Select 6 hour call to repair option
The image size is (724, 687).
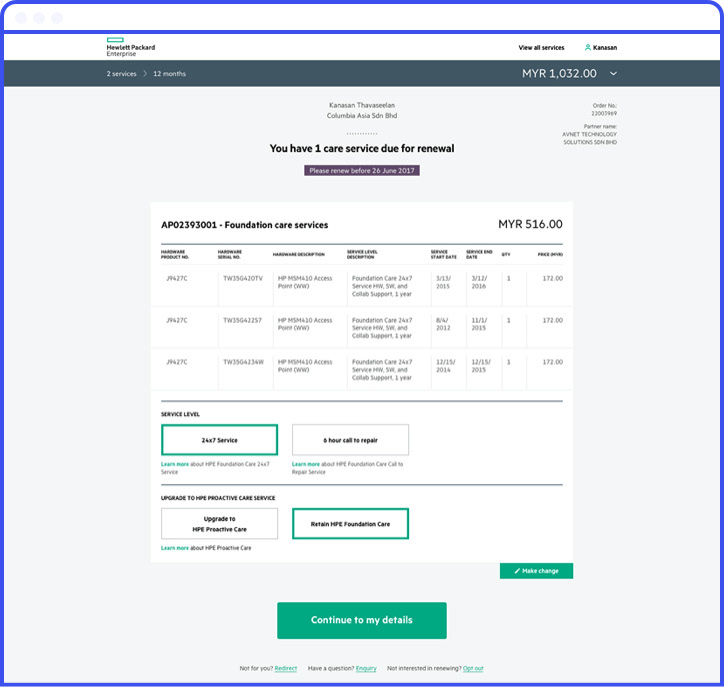click(x=350, y=440)
